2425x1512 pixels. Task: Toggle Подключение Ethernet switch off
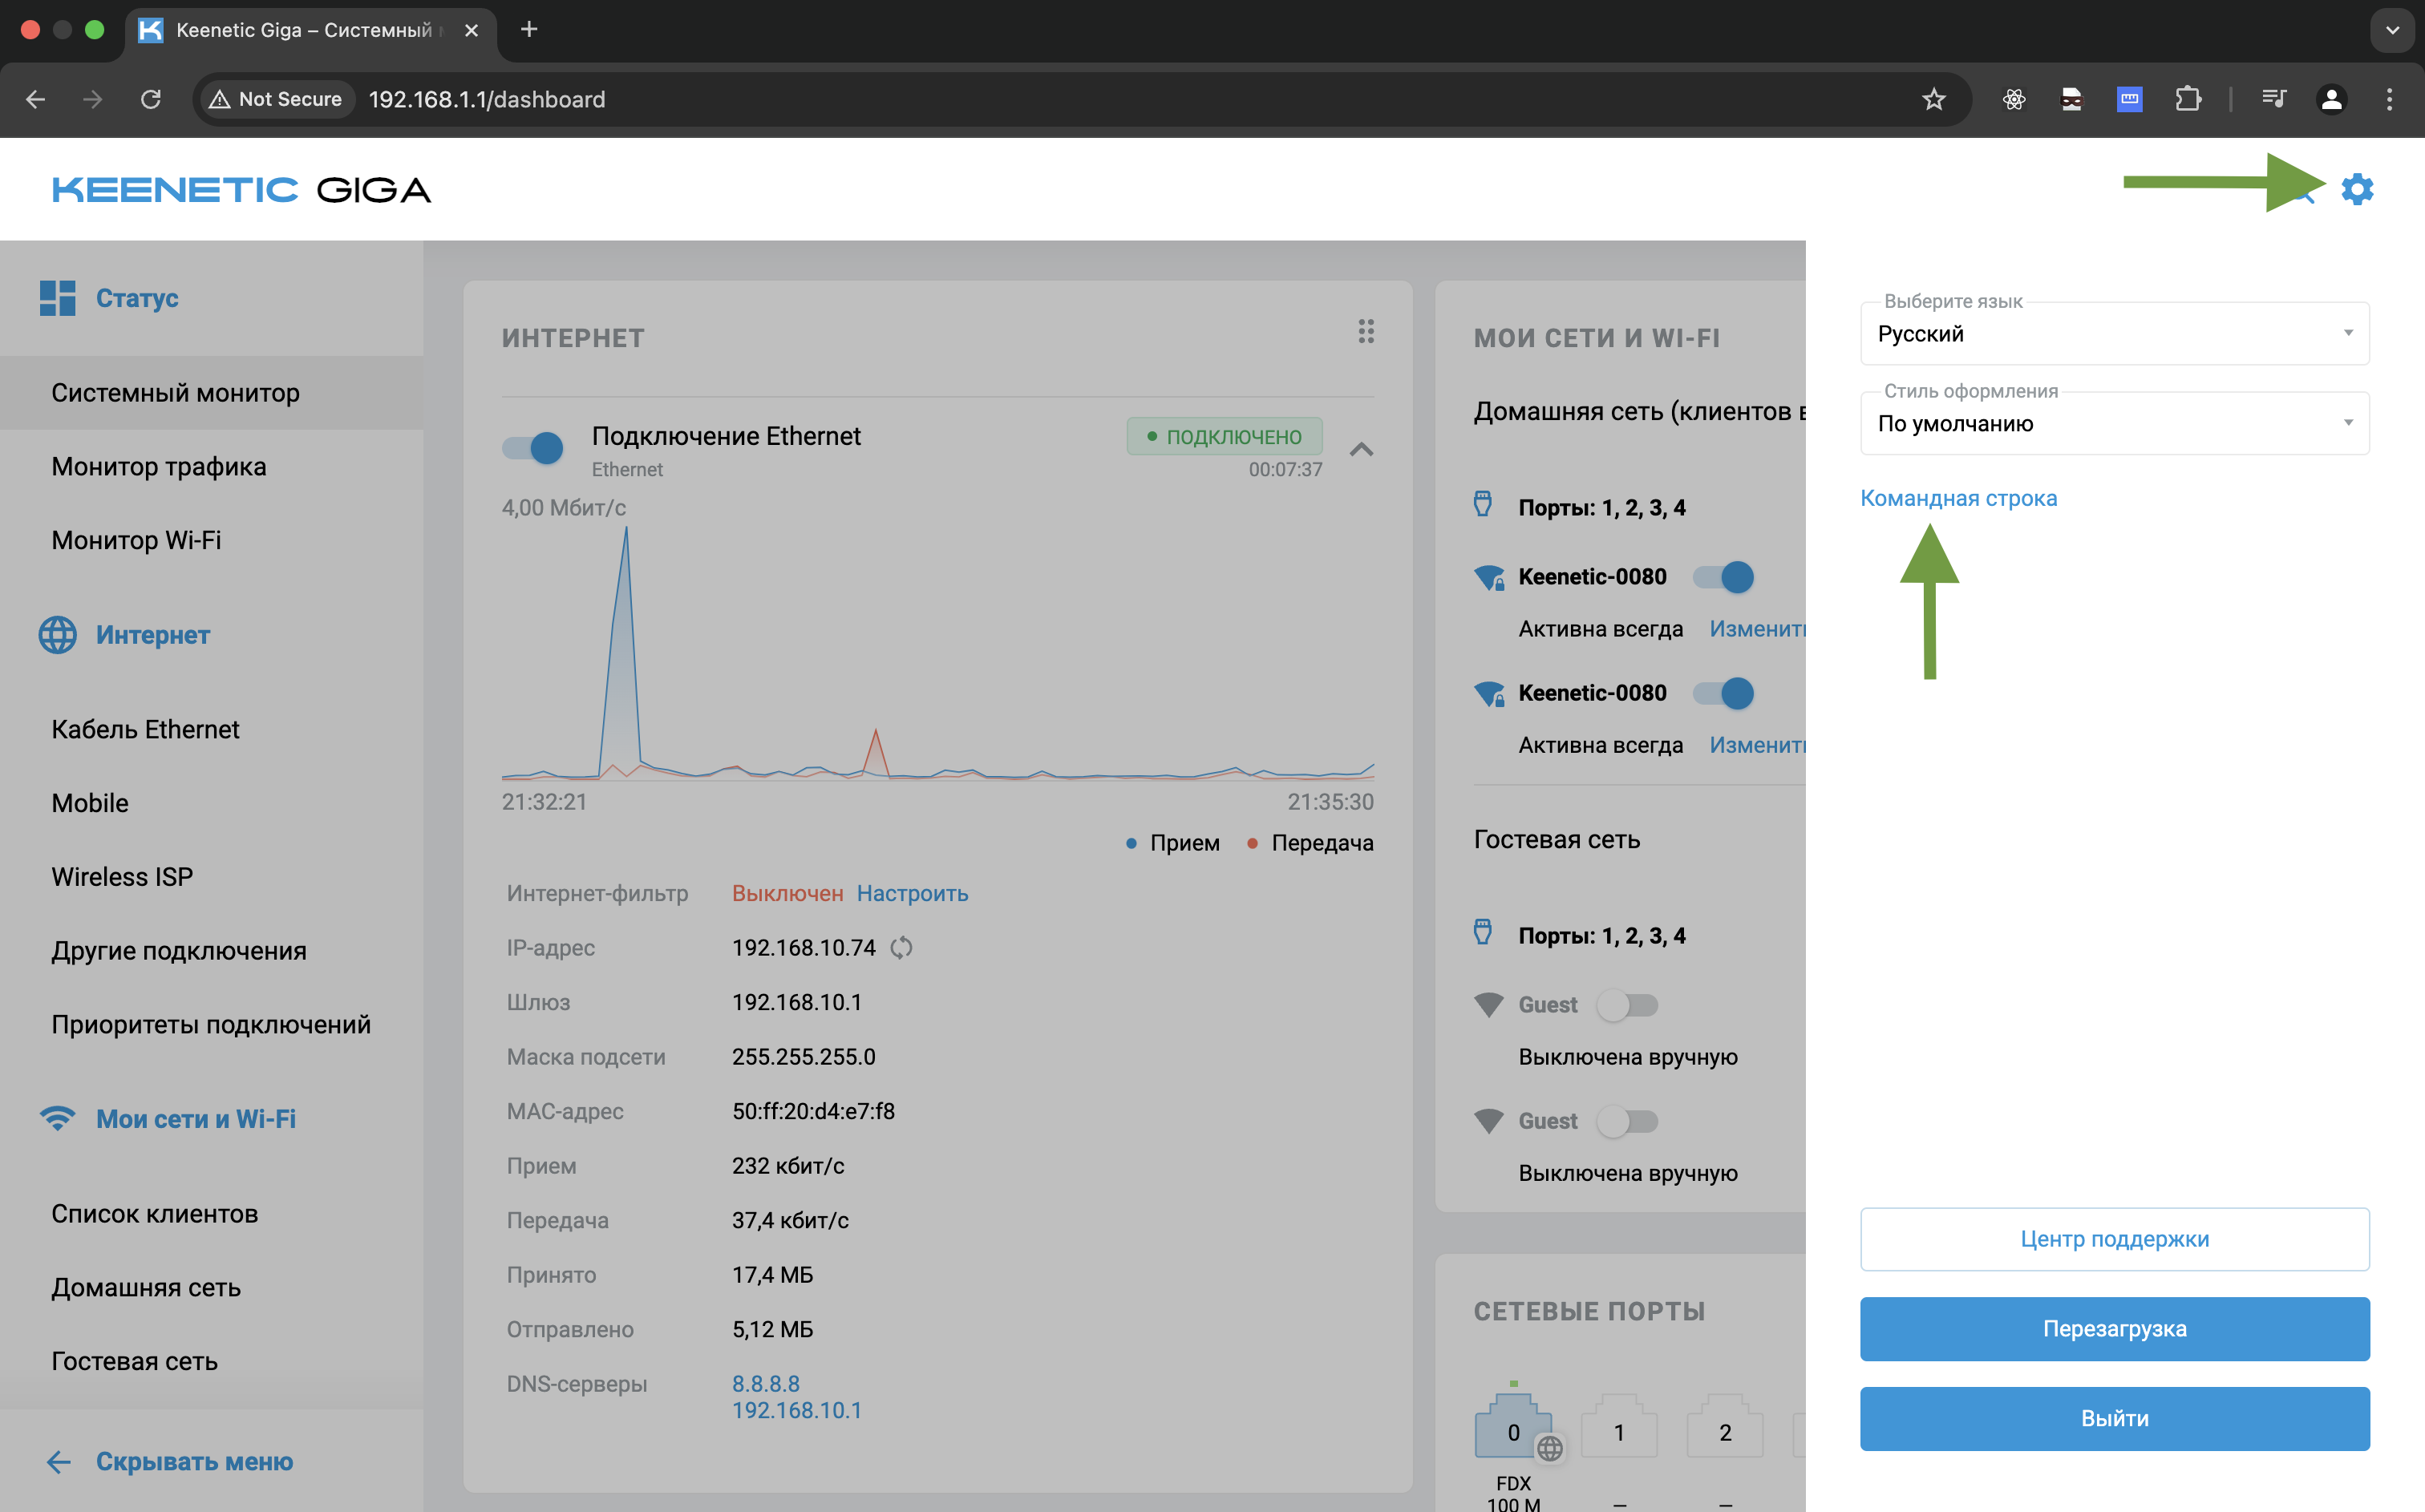click(533, 448)
